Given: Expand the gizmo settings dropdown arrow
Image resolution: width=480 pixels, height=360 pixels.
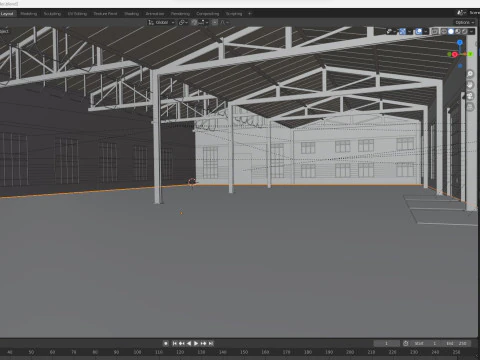Looking at the screenshot, I should pyautogui.click(x=409, y=31).
